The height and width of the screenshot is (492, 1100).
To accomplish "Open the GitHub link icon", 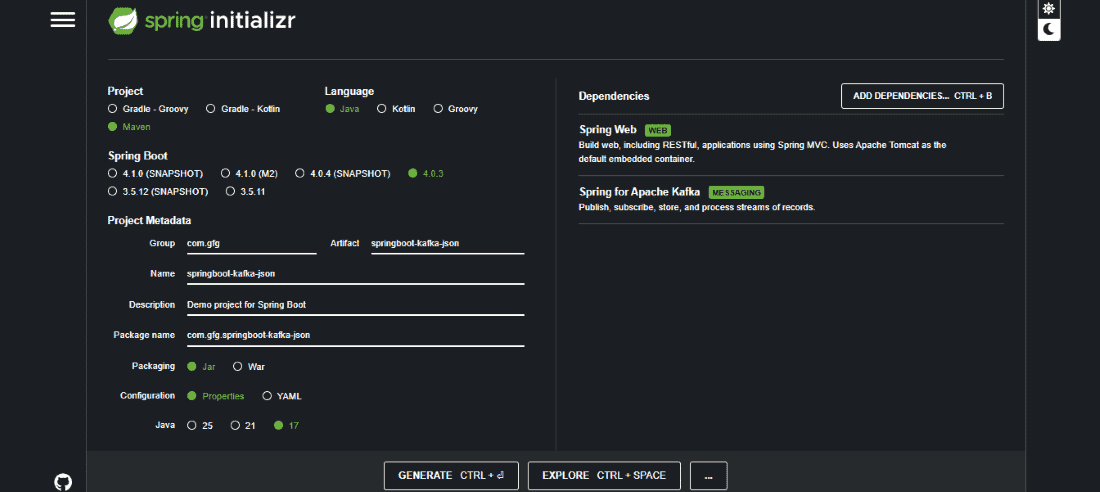I will pos(62,482).
